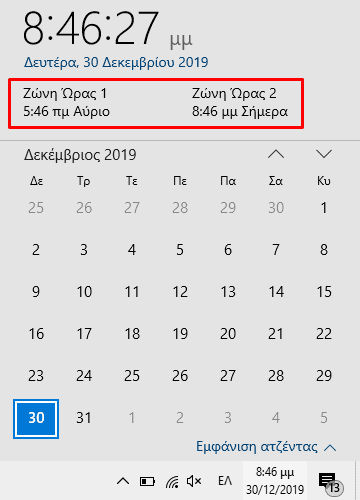The height and width of the screenshot is (500, 360).
Task: Select December 13 in the calendar
Action: [x=228, y=292]
